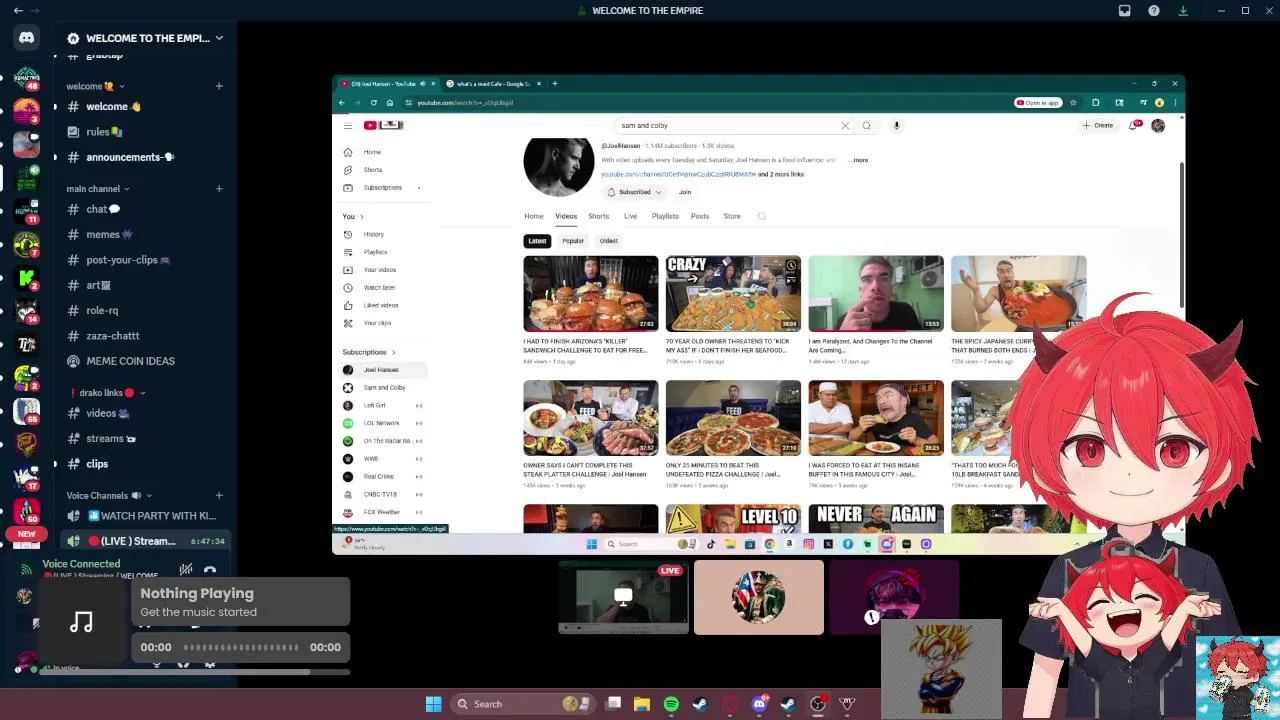Screen dimensions: 1280x720
Task: Click the music note album art tile
Action: [x=81, y=622]
